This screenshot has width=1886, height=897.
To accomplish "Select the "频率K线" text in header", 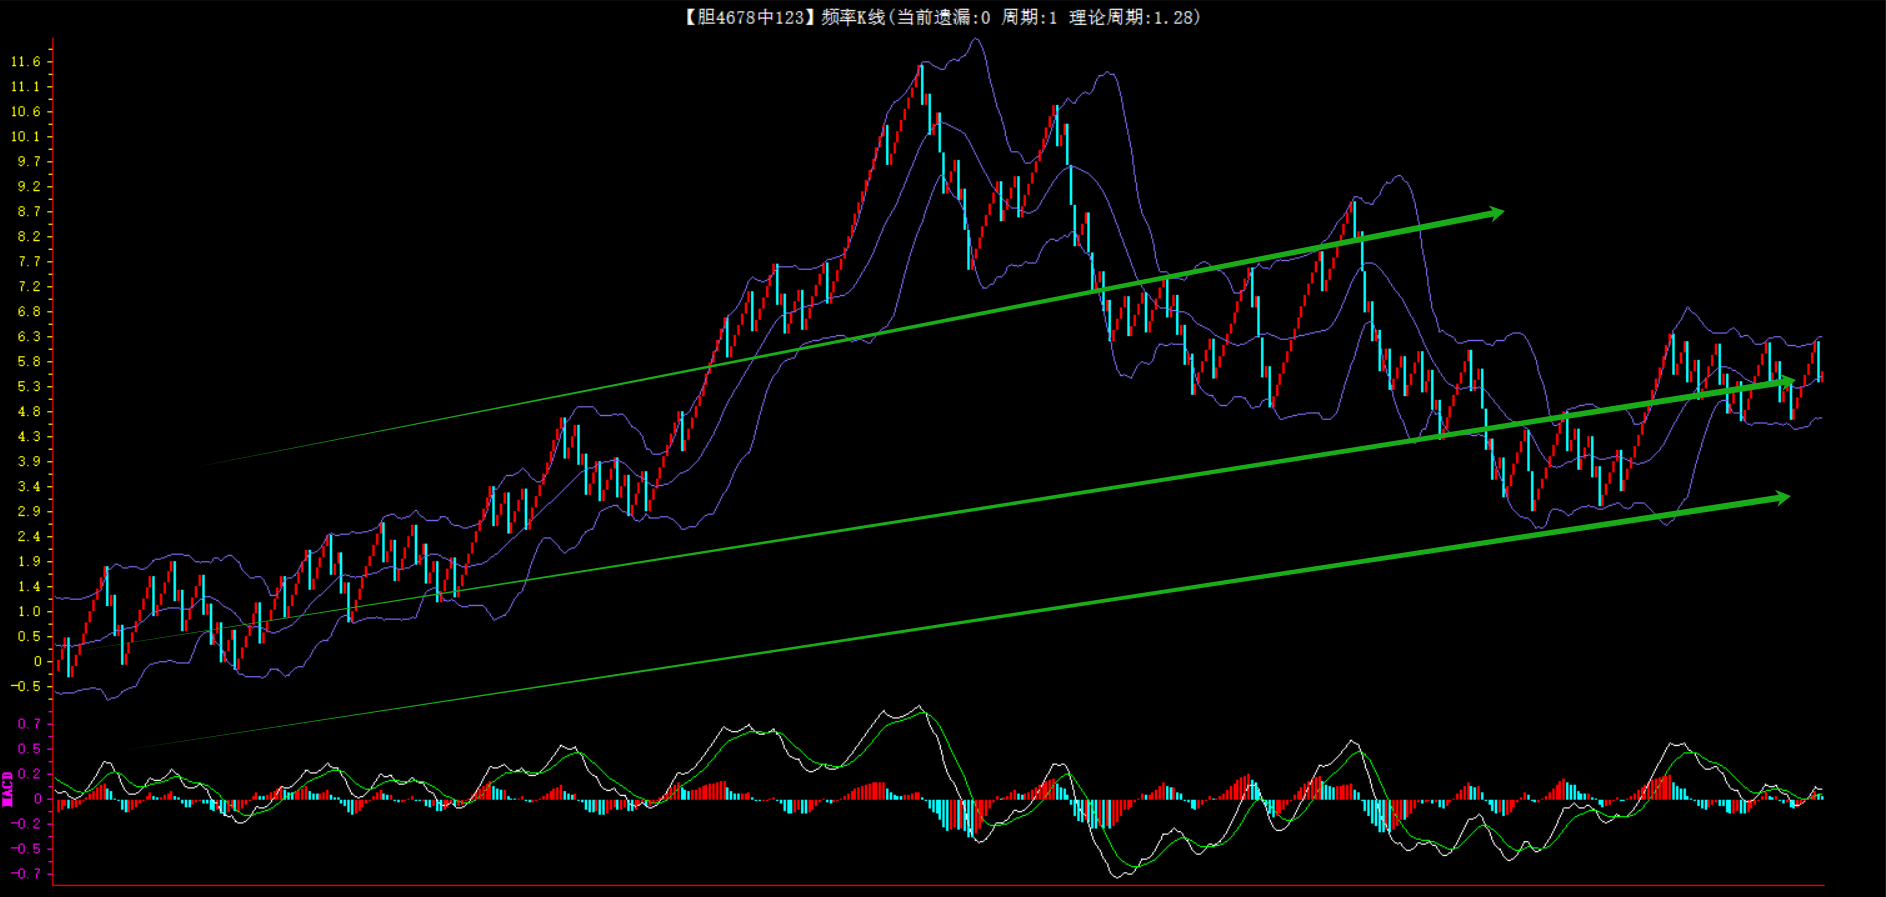I will (x=852, y=17).
